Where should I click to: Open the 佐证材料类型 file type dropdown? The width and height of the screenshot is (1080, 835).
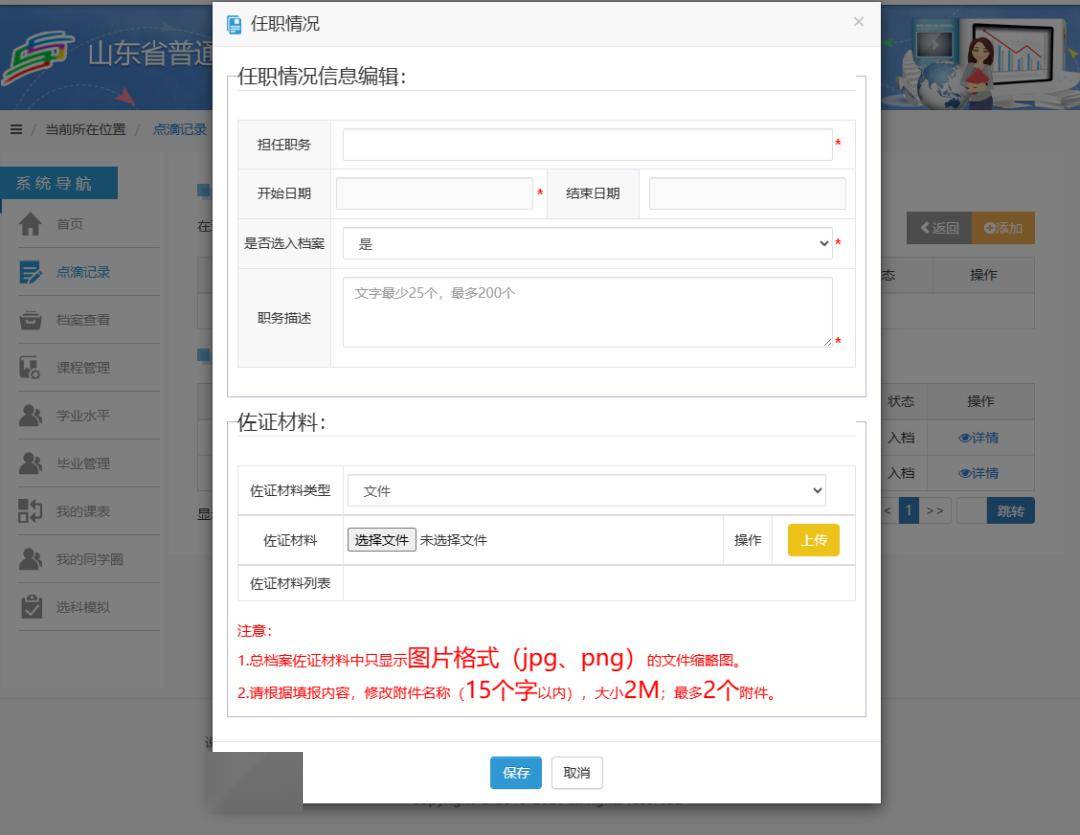[586, 490]
